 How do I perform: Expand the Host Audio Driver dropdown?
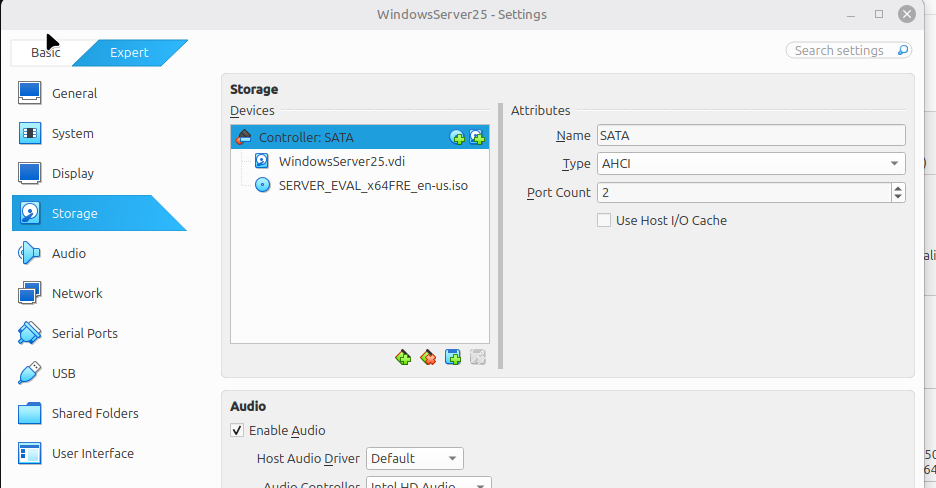[x=415, y=458]
